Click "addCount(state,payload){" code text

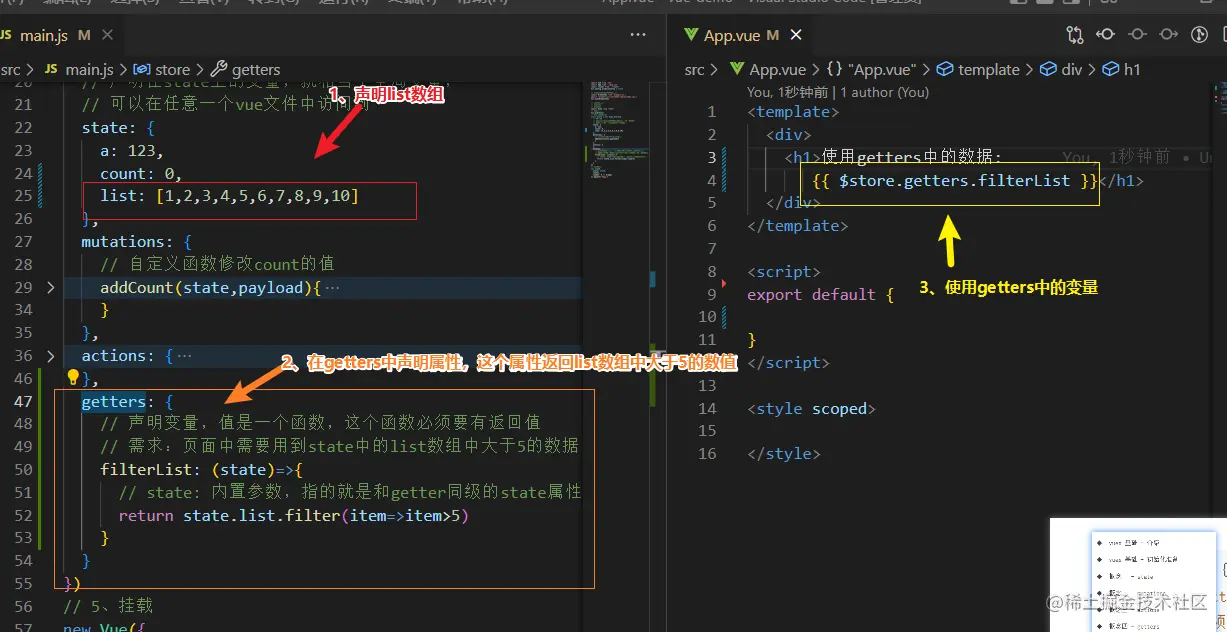coord(210,287)
